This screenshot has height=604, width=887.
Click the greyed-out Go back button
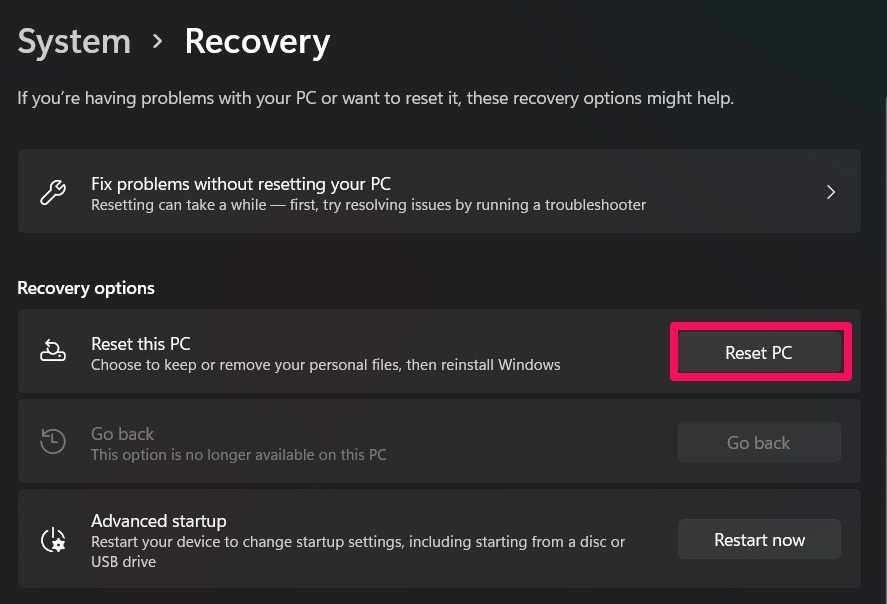pos(758,442)
